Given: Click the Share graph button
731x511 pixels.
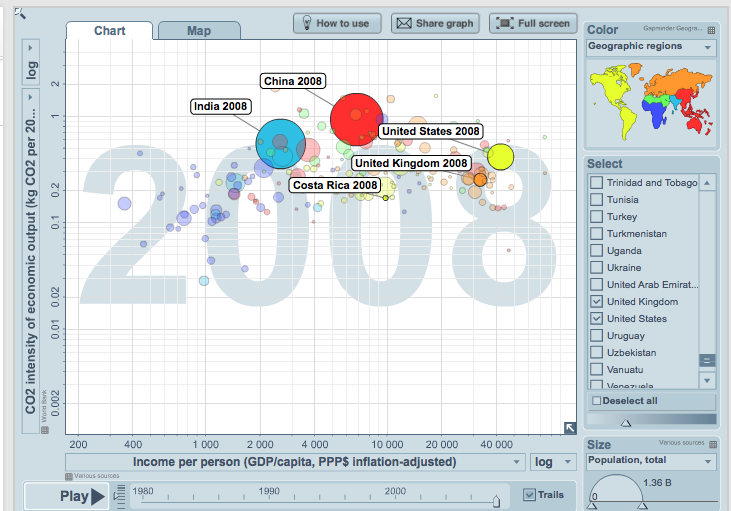Looking at the screenshot, I should pyautogui.click(x=434, y=23).
